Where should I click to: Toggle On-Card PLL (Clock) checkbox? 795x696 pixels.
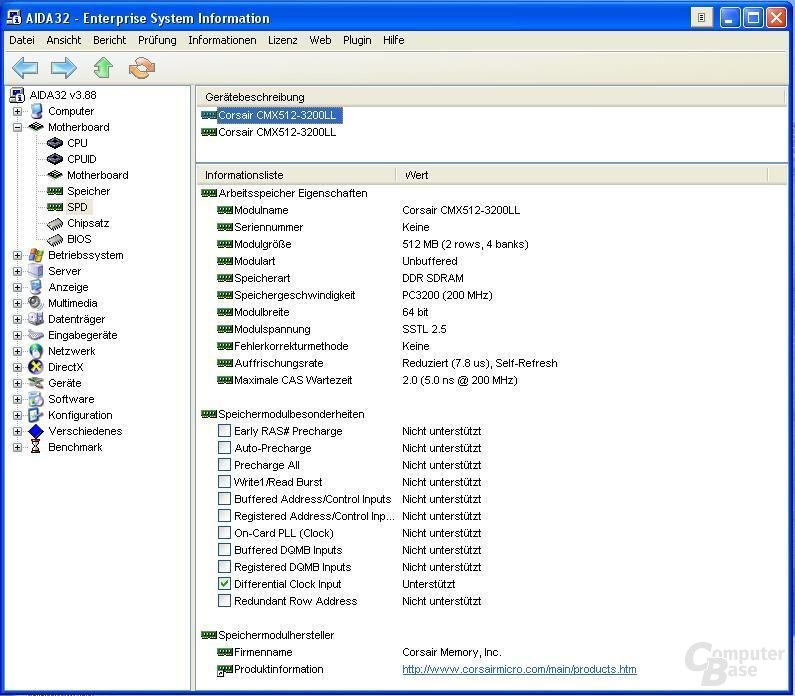(224, 533)
